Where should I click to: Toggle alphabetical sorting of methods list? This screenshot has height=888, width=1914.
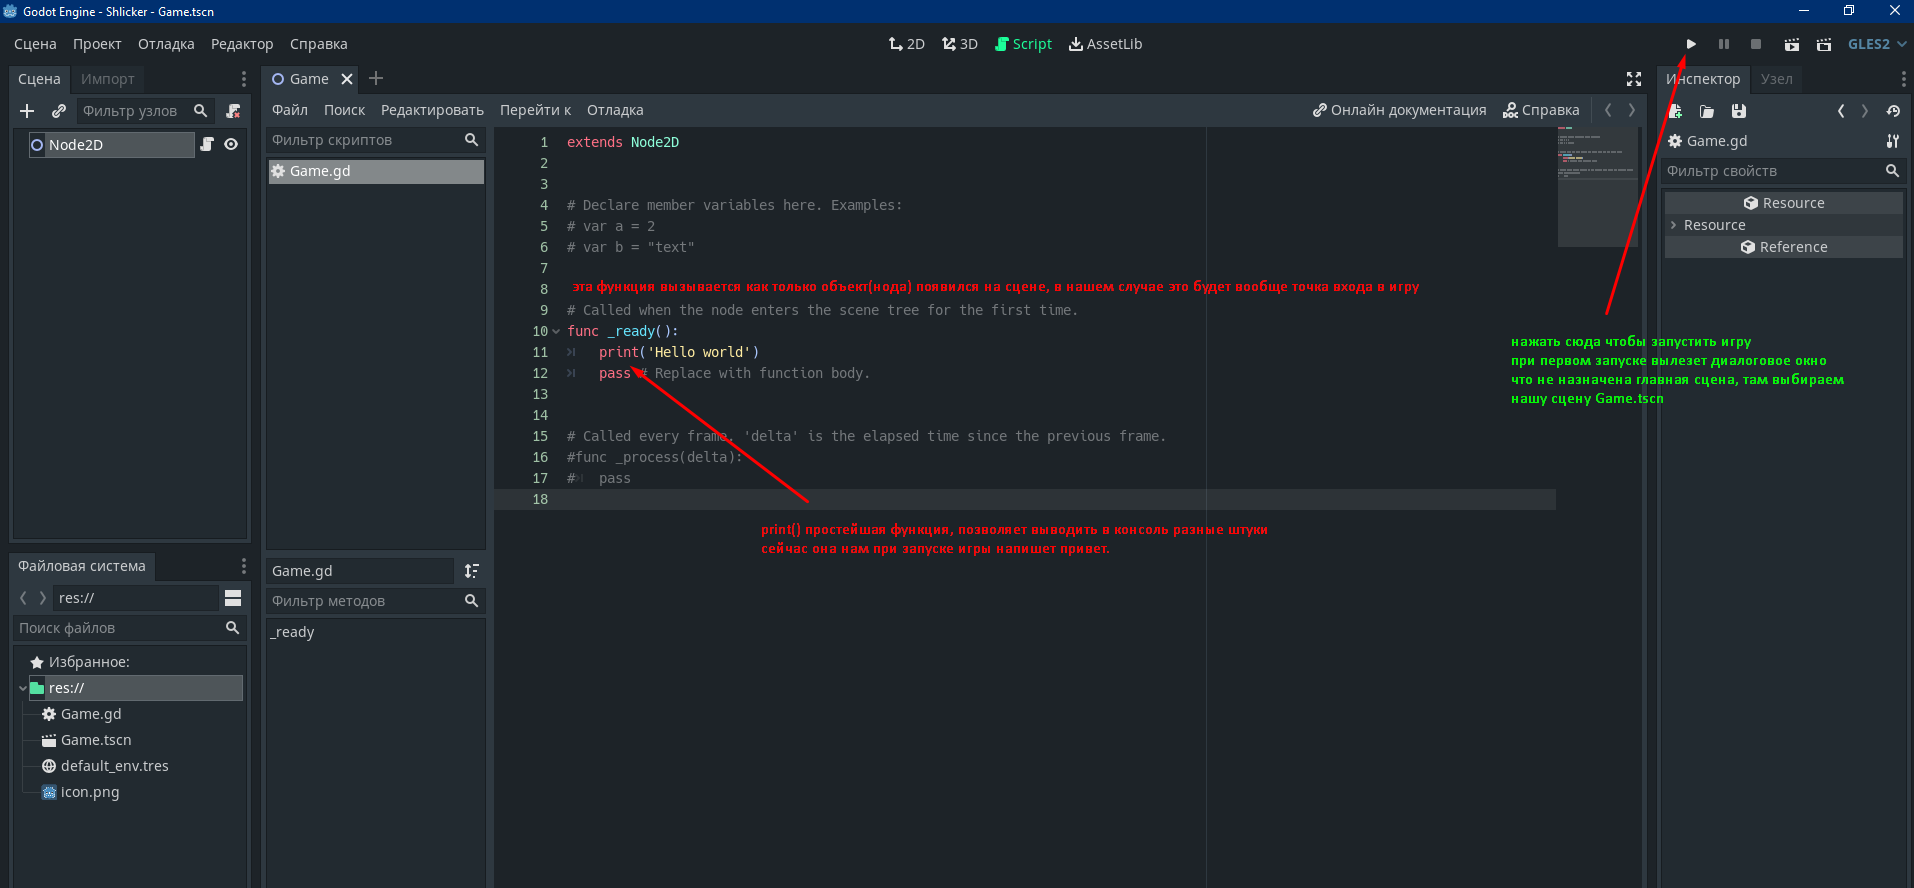click(472, 571)
